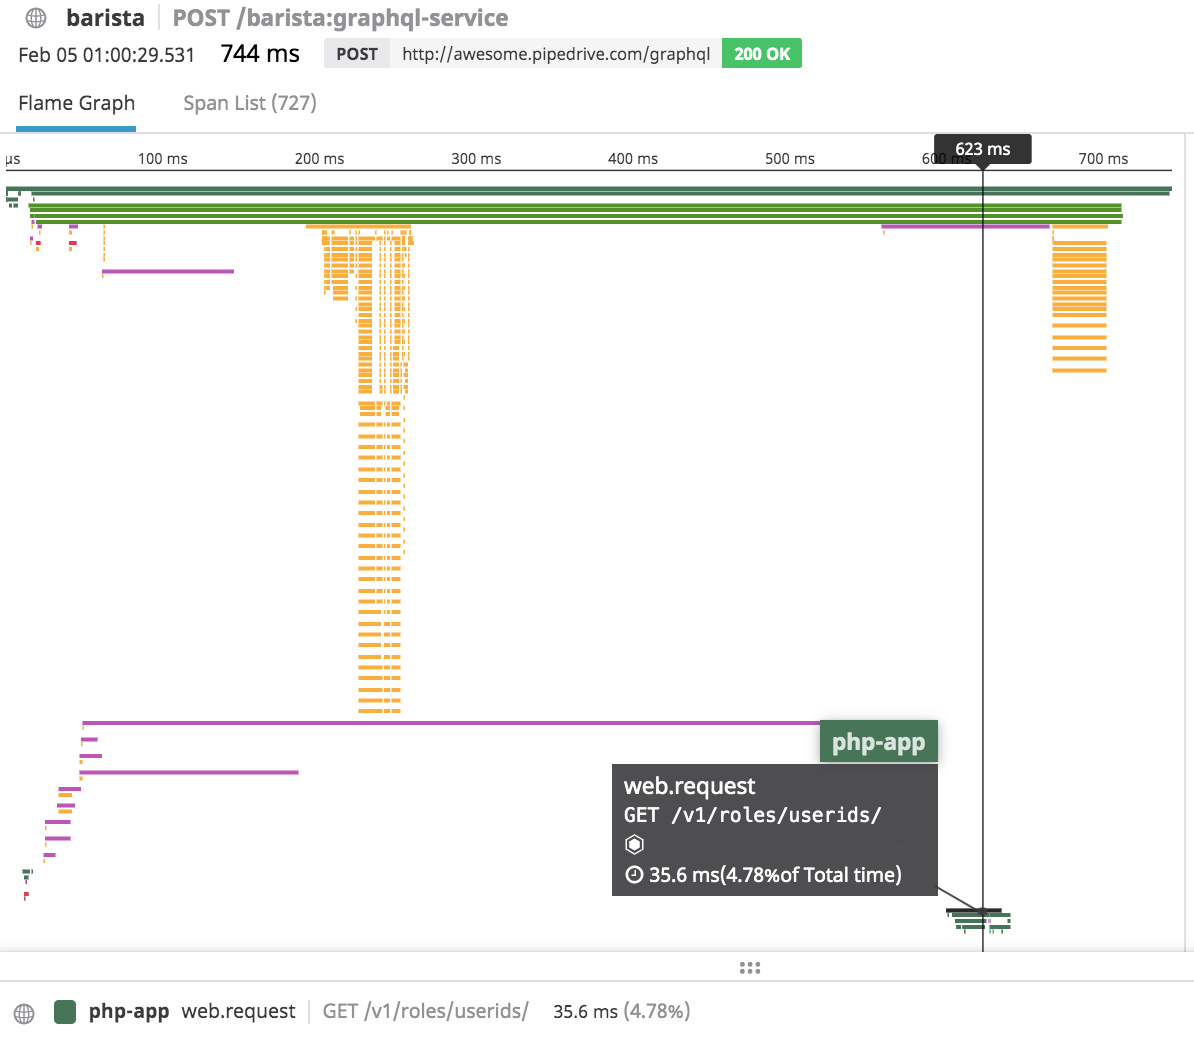
Task: Click the globe icon next to barista
Action: [36, 18]
